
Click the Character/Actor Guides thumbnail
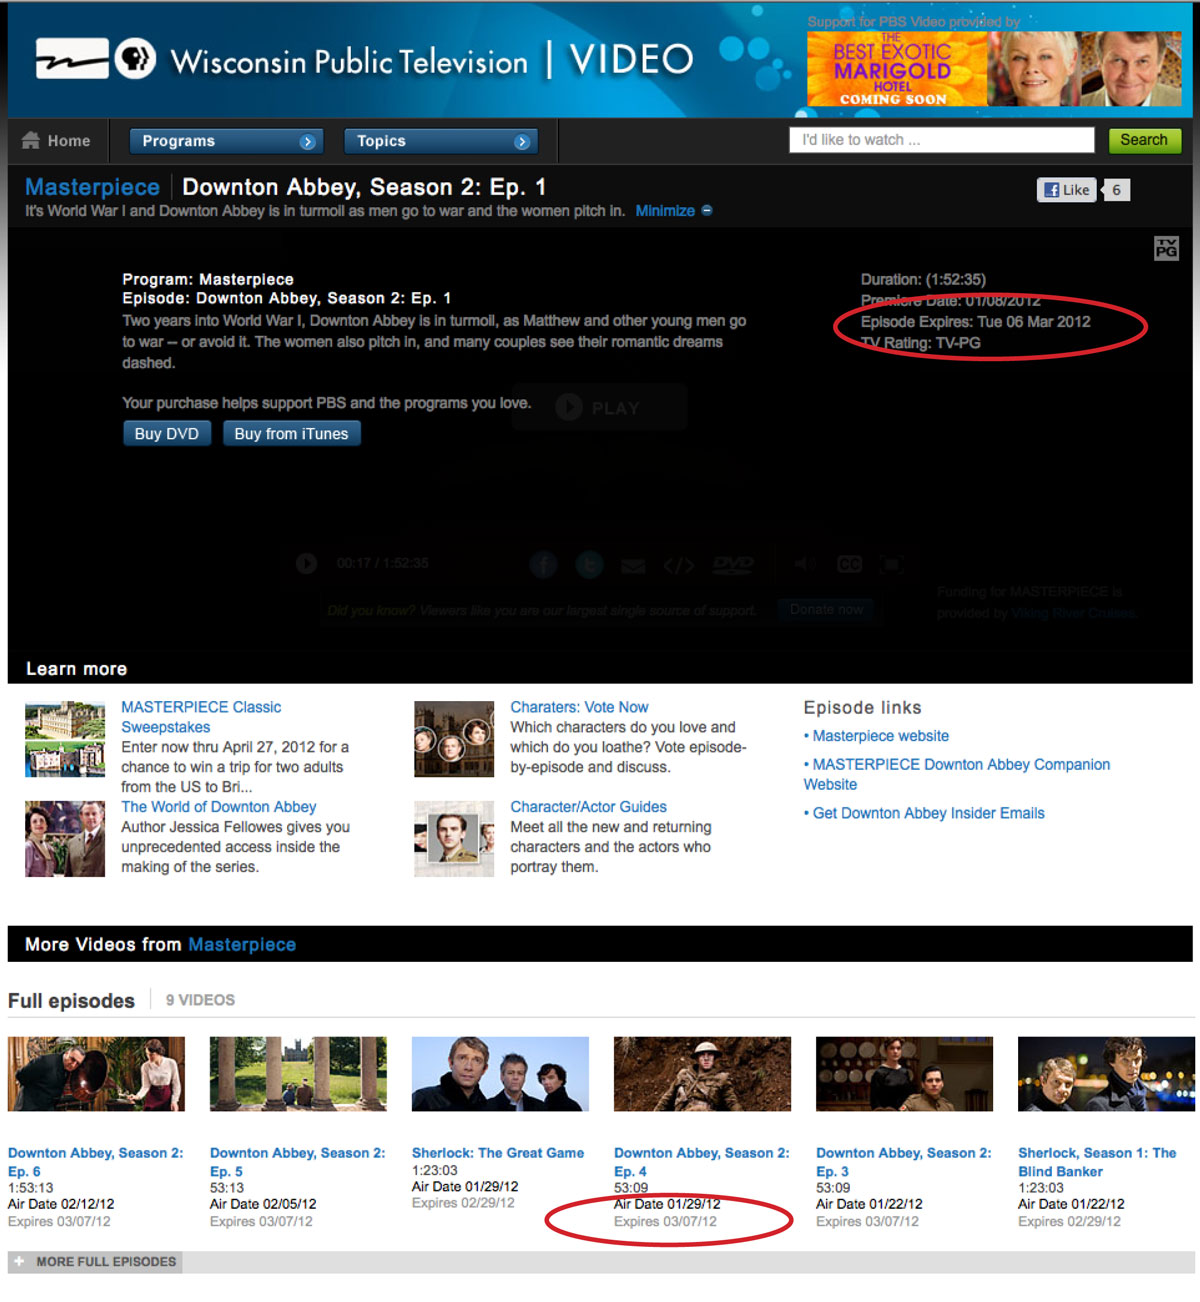454,839
